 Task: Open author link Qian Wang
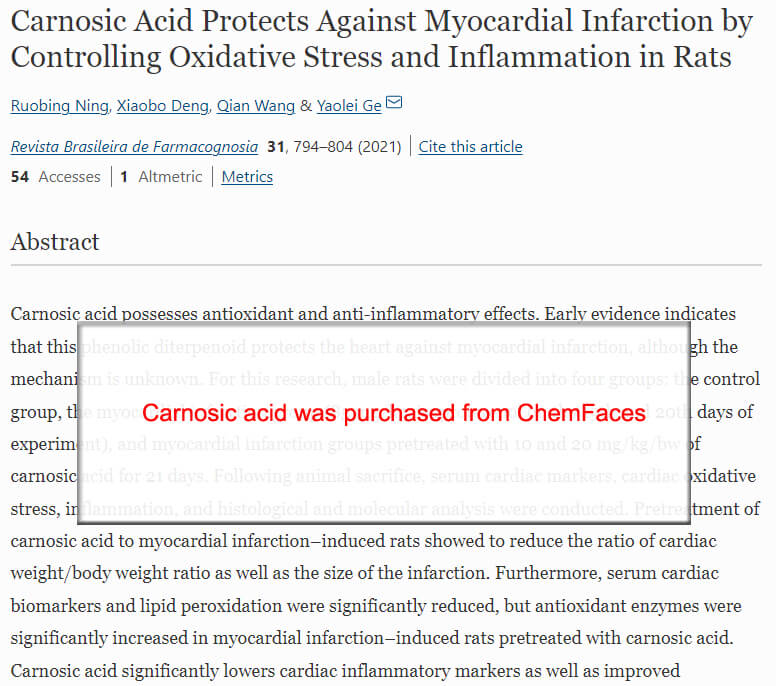(256, 106)
